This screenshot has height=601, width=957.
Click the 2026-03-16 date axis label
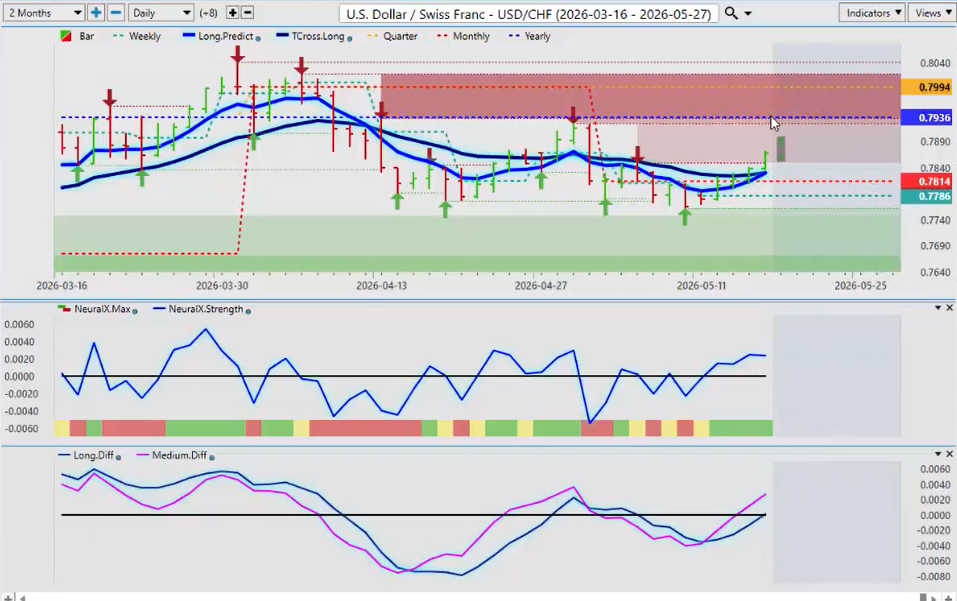(x=62, y=286)
